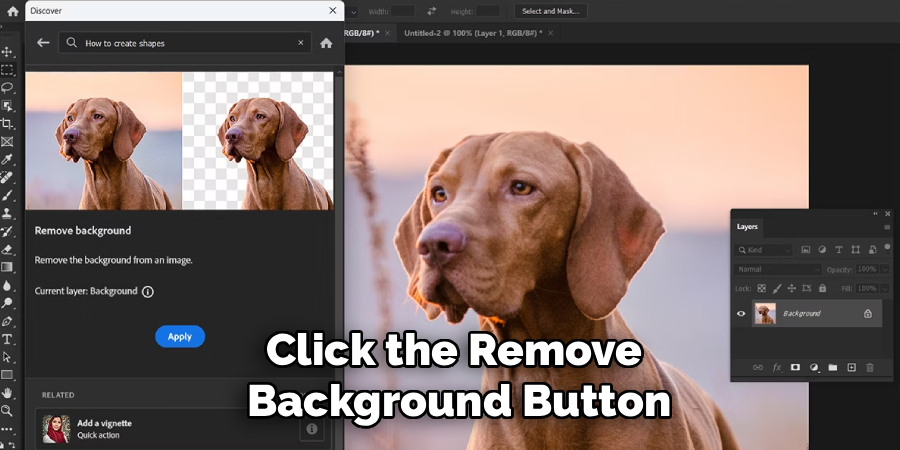Screen dimensions: 900x450
Task: Go to Photoshop Home screen icon
Action: tap(13, 11)
